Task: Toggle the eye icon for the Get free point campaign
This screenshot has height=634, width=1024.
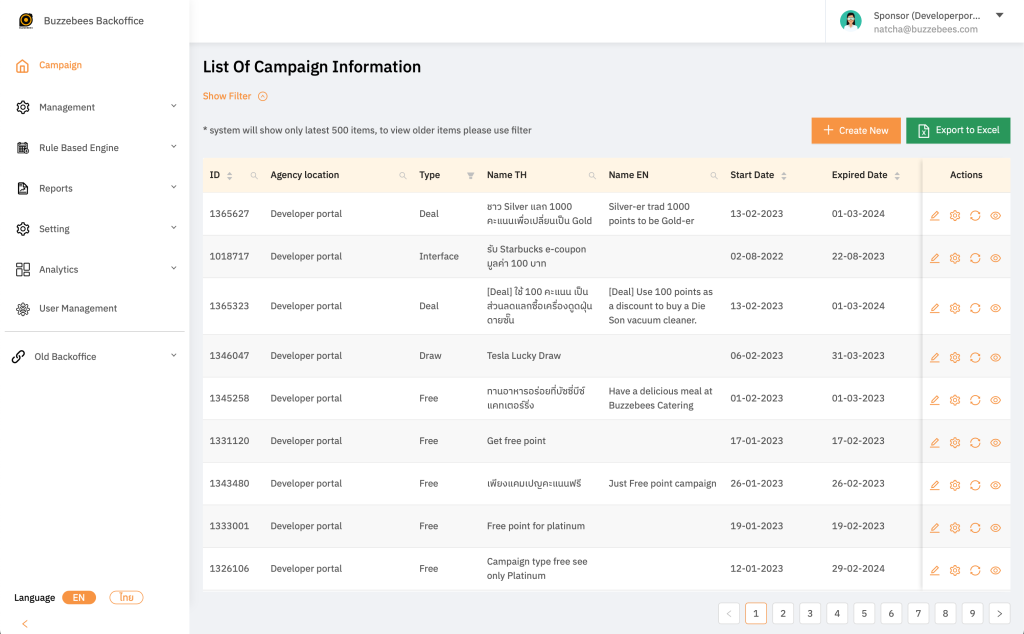Action: pyautogui.click(x=995, y=441)
